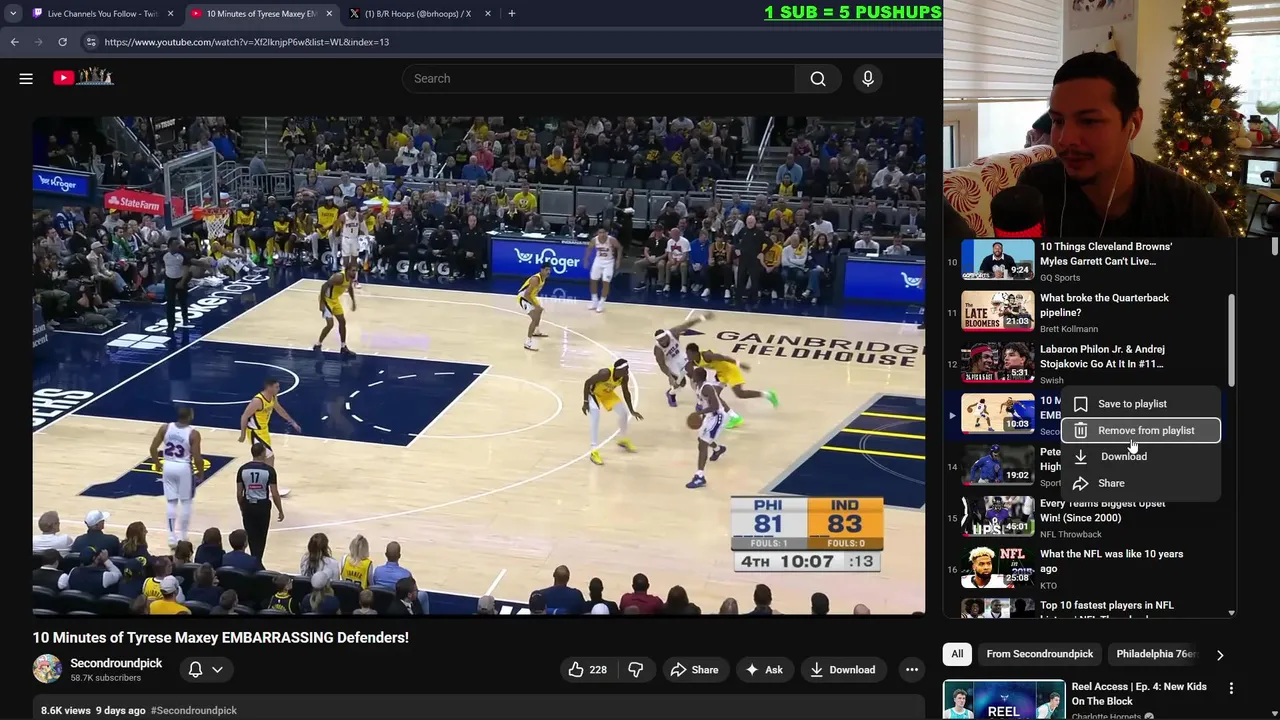Open more actions three-dot menu under video
Image resolution: width=1280 pixels, height=720 pixels.
[x=912, y=670]
